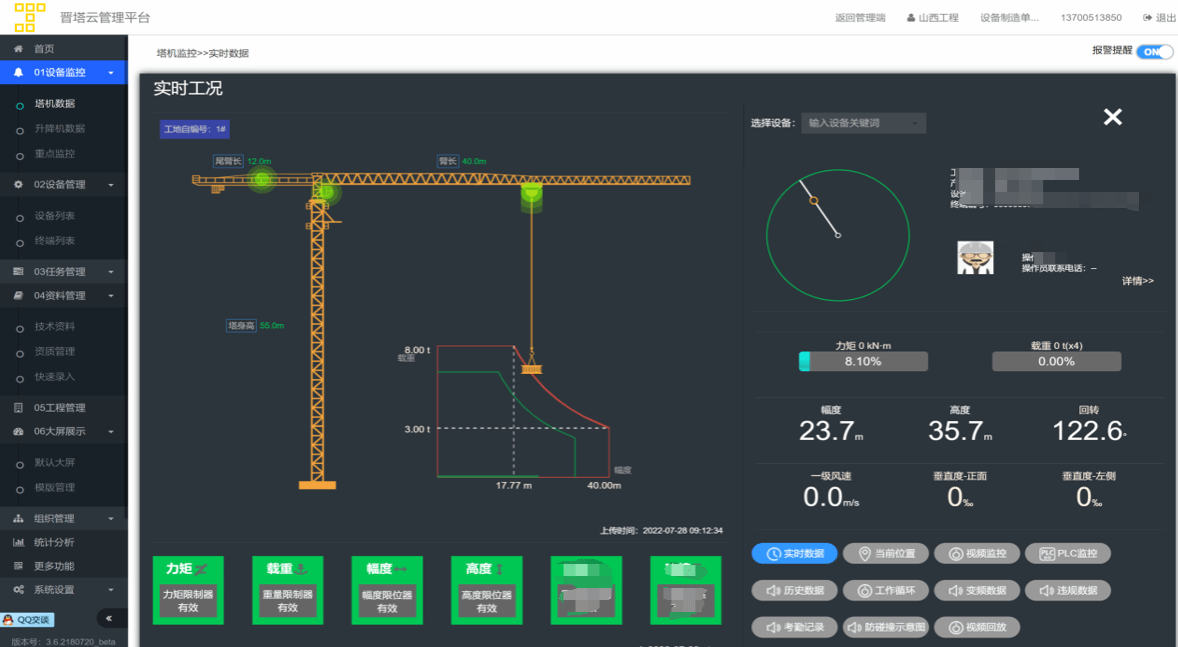Viewport: 1178px width, 647px height.
Task: Show 违规数据 violation records
Action: point(1067,591)
